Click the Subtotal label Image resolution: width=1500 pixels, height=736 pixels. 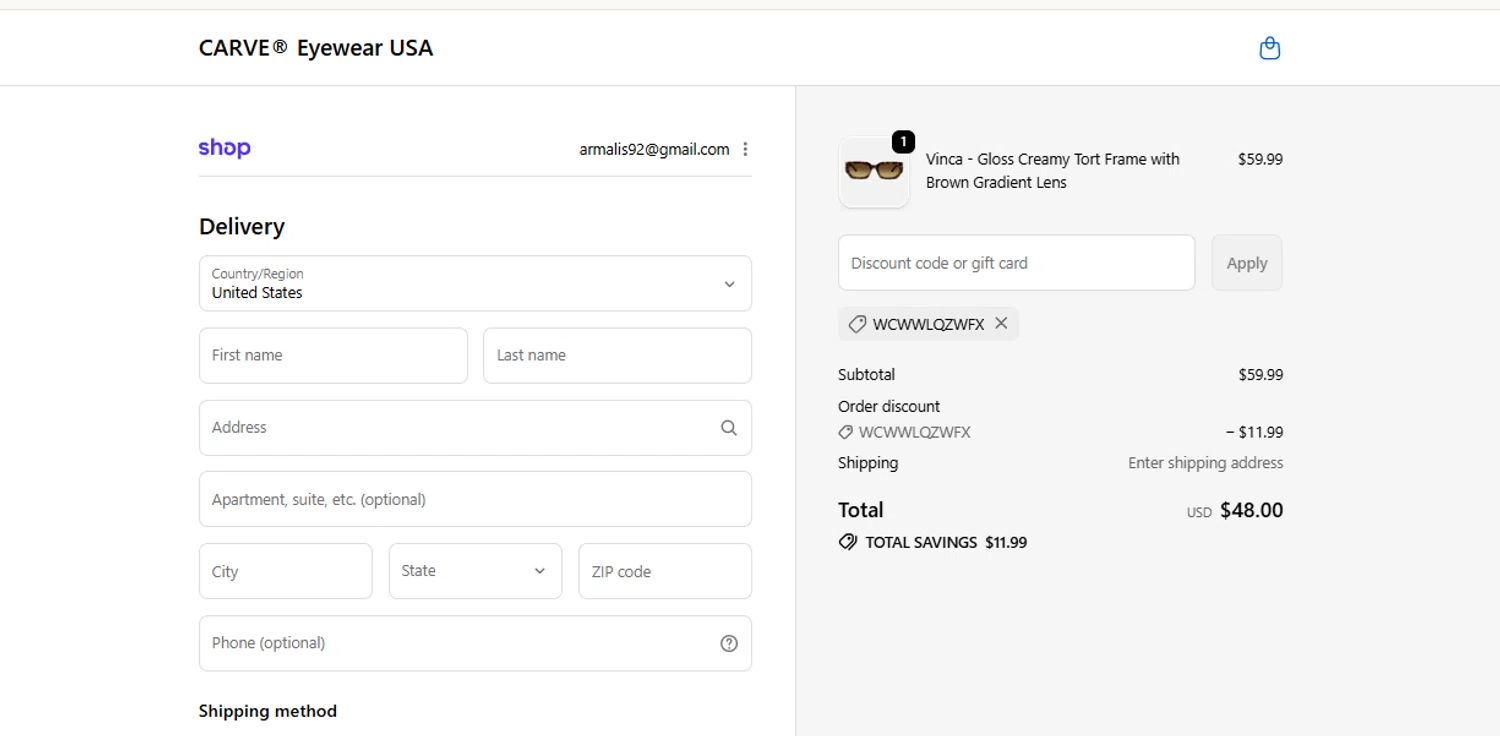click(x=866, y=375)
